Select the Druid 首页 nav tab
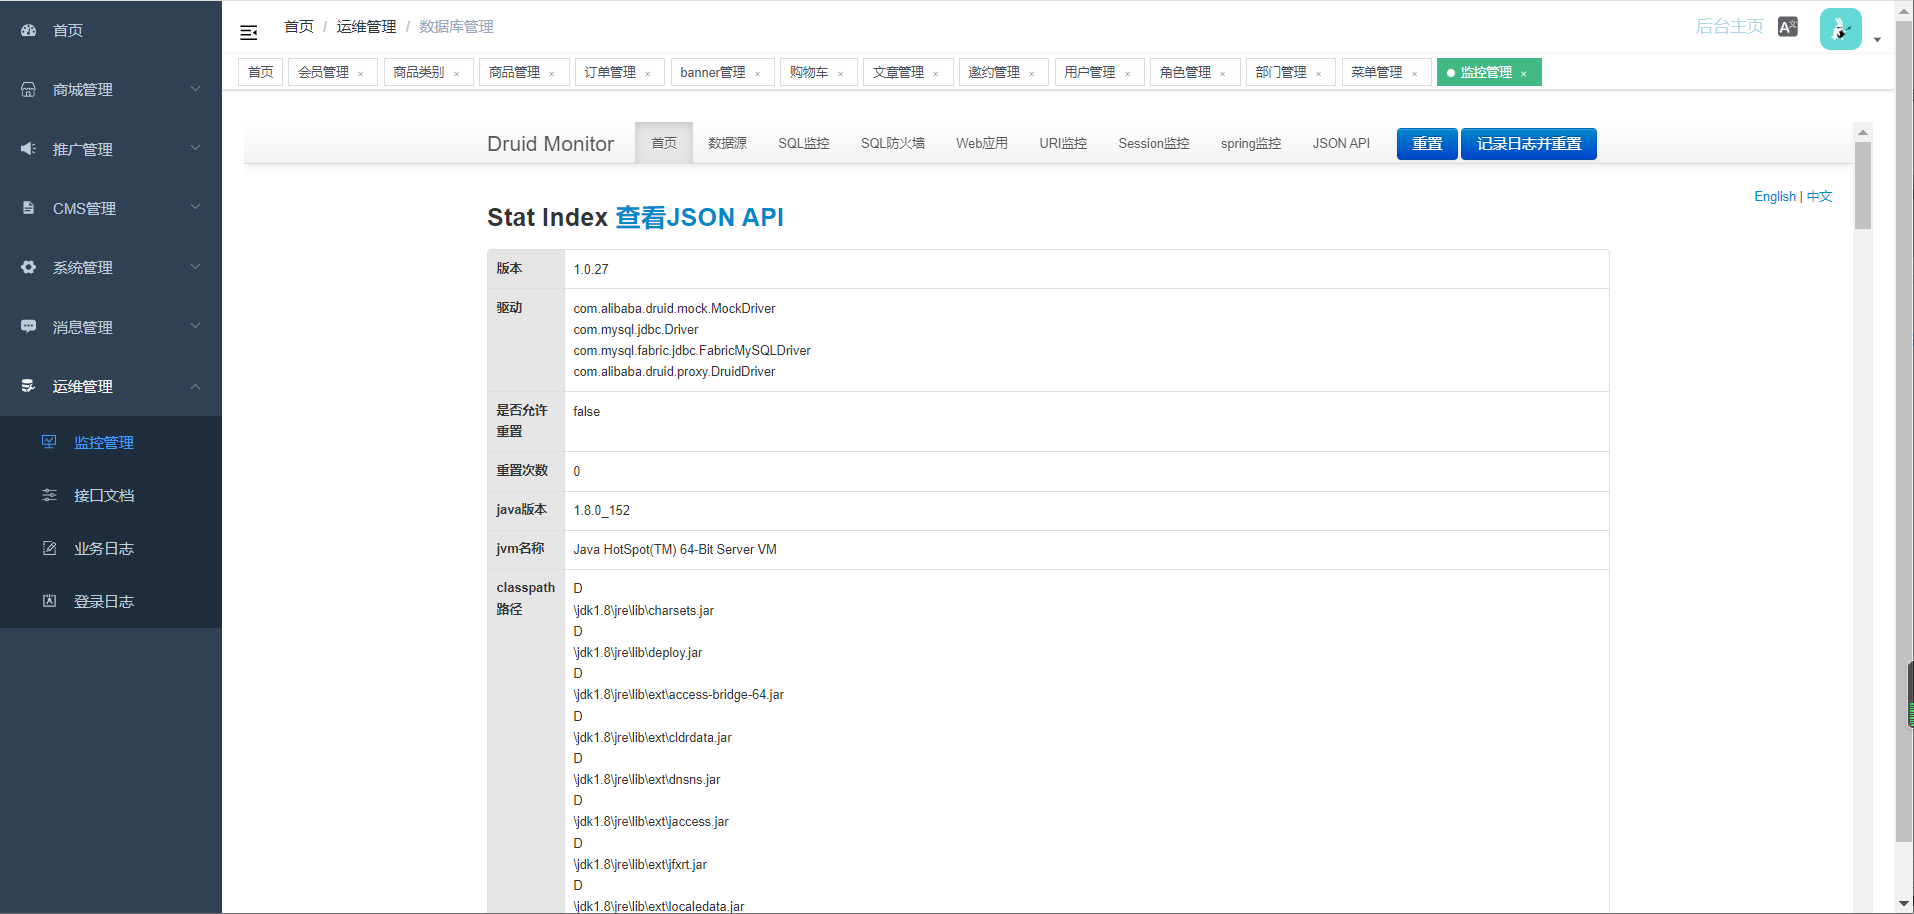1914x914 pixels. tap(664, 143)
